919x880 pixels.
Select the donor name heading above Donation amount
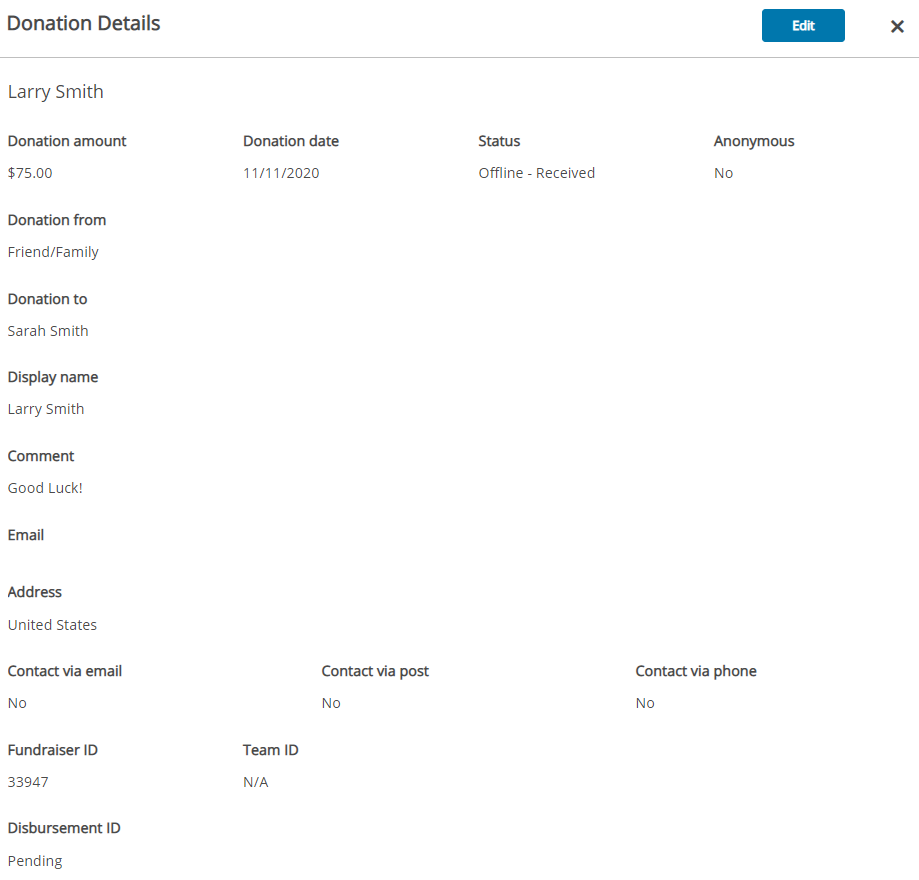tap(56, 92)
